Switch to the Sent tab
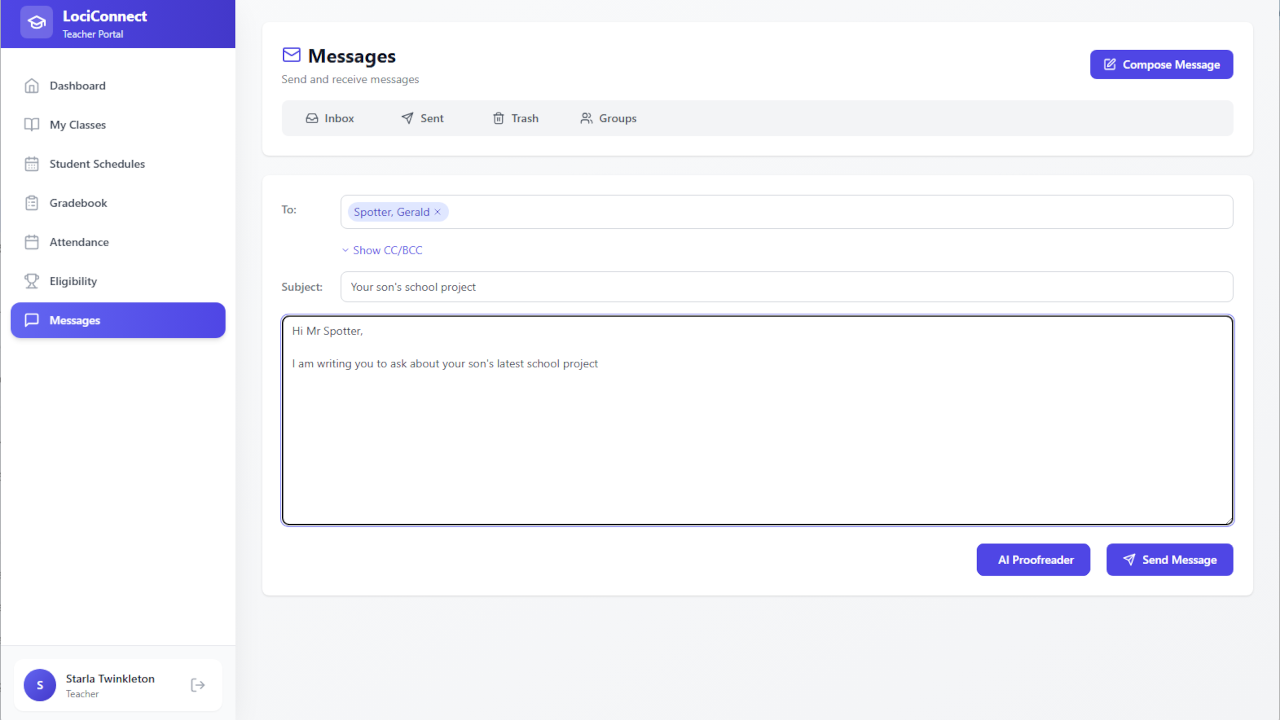The image size is (1280, 720). (x=422, y=118)
